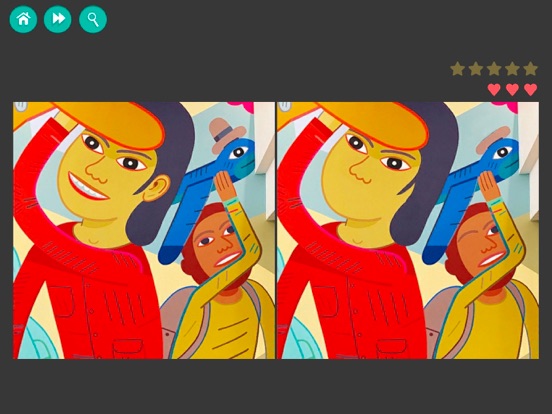Use the magnifying glass hint icon
This screenshot has height=414, width=552.
pos(93,19)
